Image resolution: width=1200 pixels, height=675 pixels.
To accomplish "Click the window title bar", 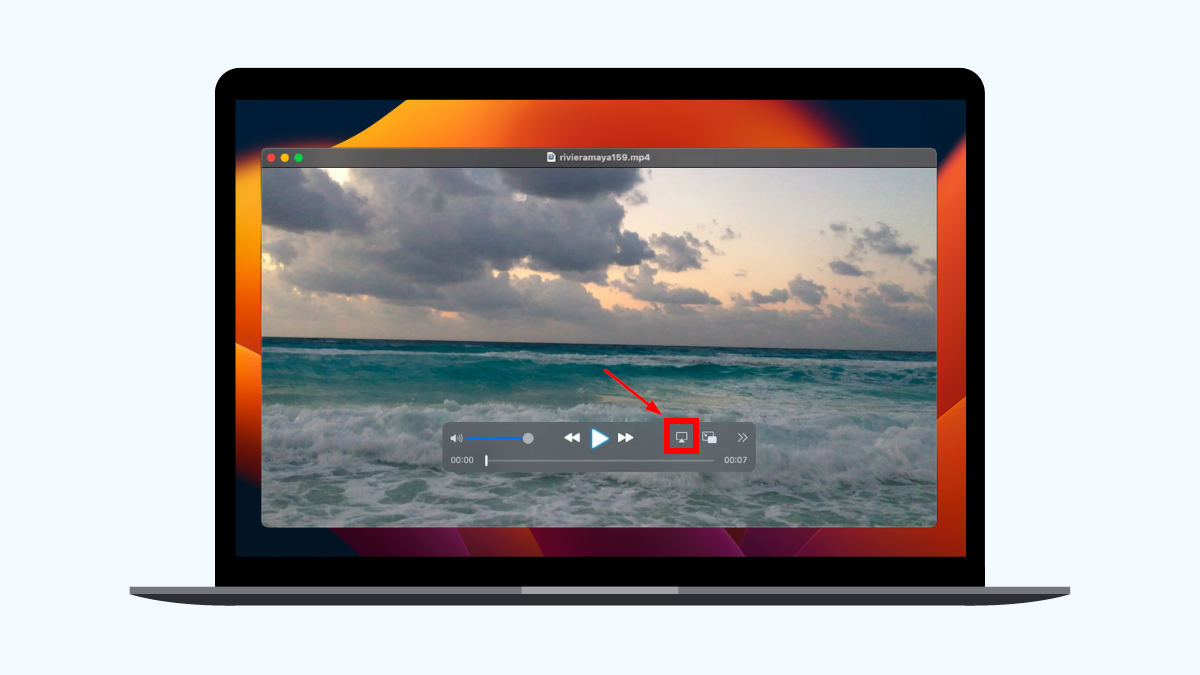I will click(420, 157).
